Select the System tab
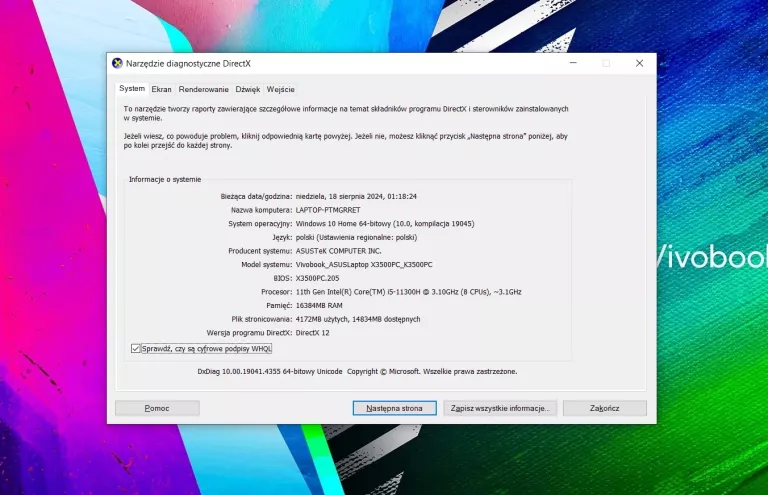The height and width of the screenshot is (495, 768). [x=132, y=89]
